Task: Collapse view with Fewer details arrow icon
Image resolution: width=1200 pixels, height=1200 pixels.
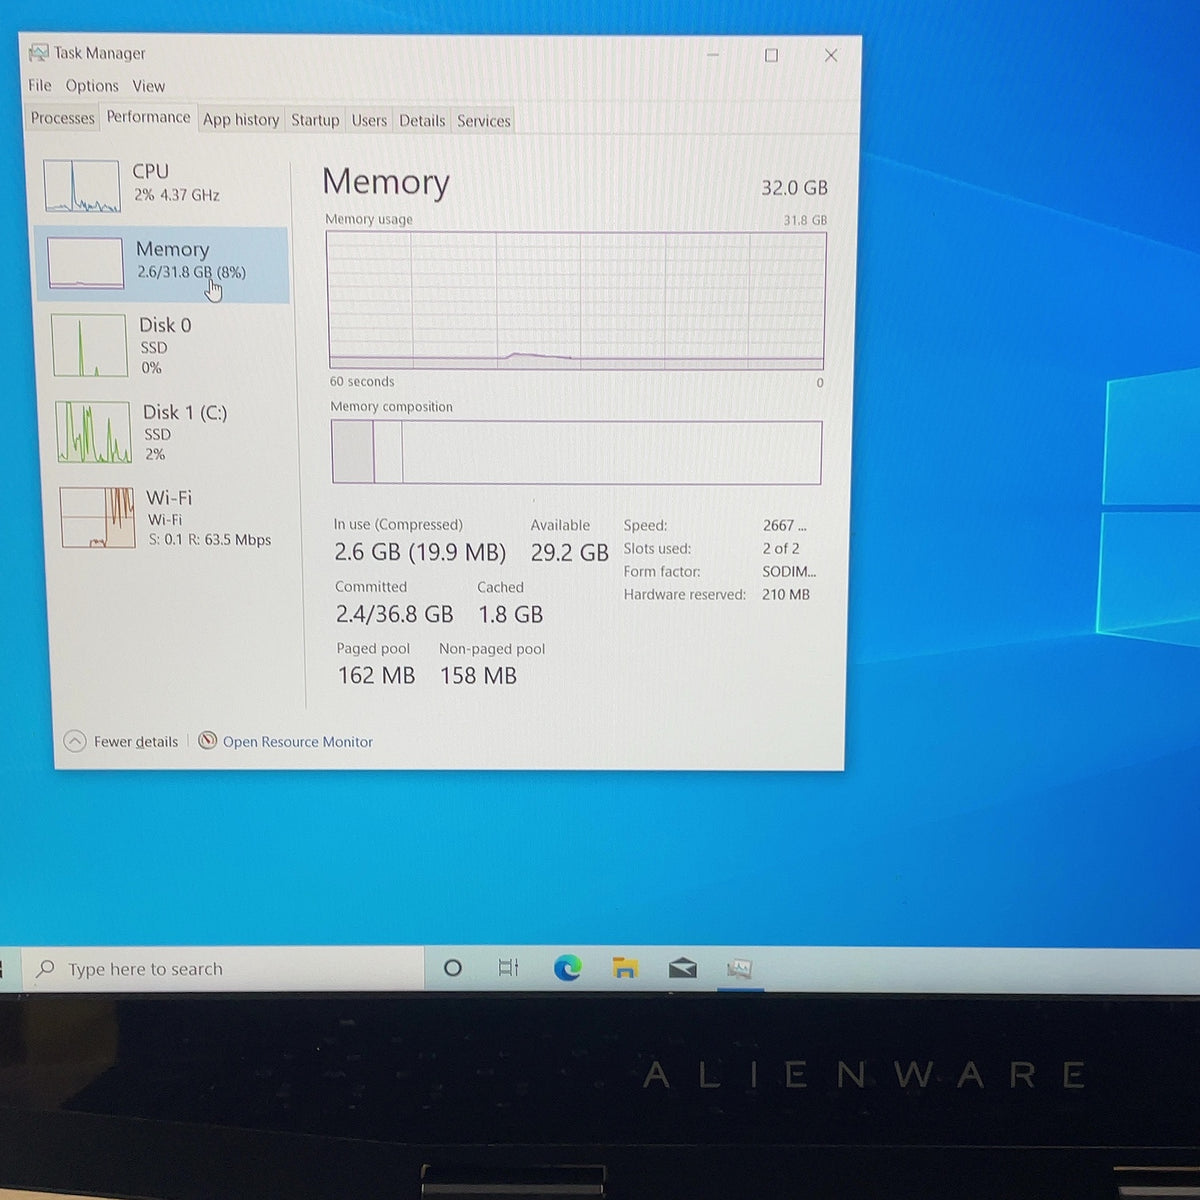Action: [x=75, y=741]
